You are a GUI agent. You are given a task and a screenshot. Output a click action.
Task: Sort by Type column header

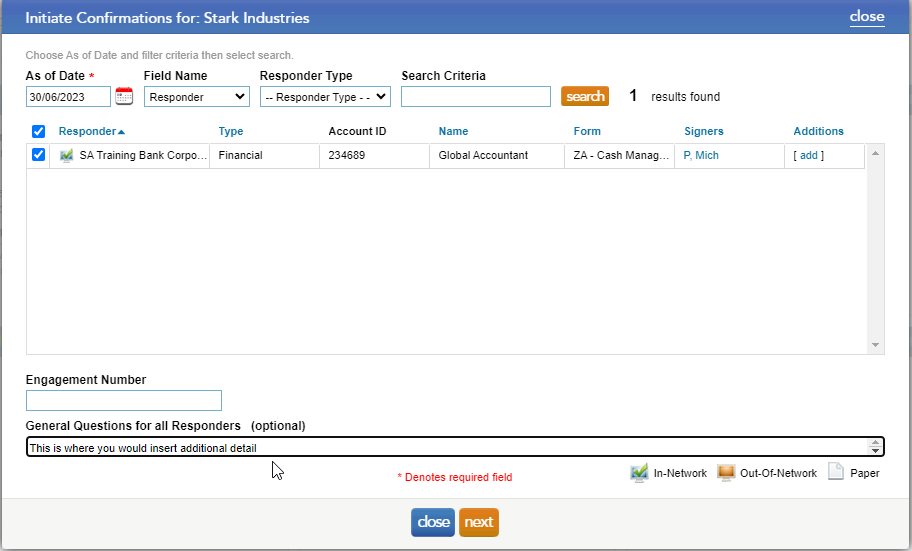[x=231, y=131]
